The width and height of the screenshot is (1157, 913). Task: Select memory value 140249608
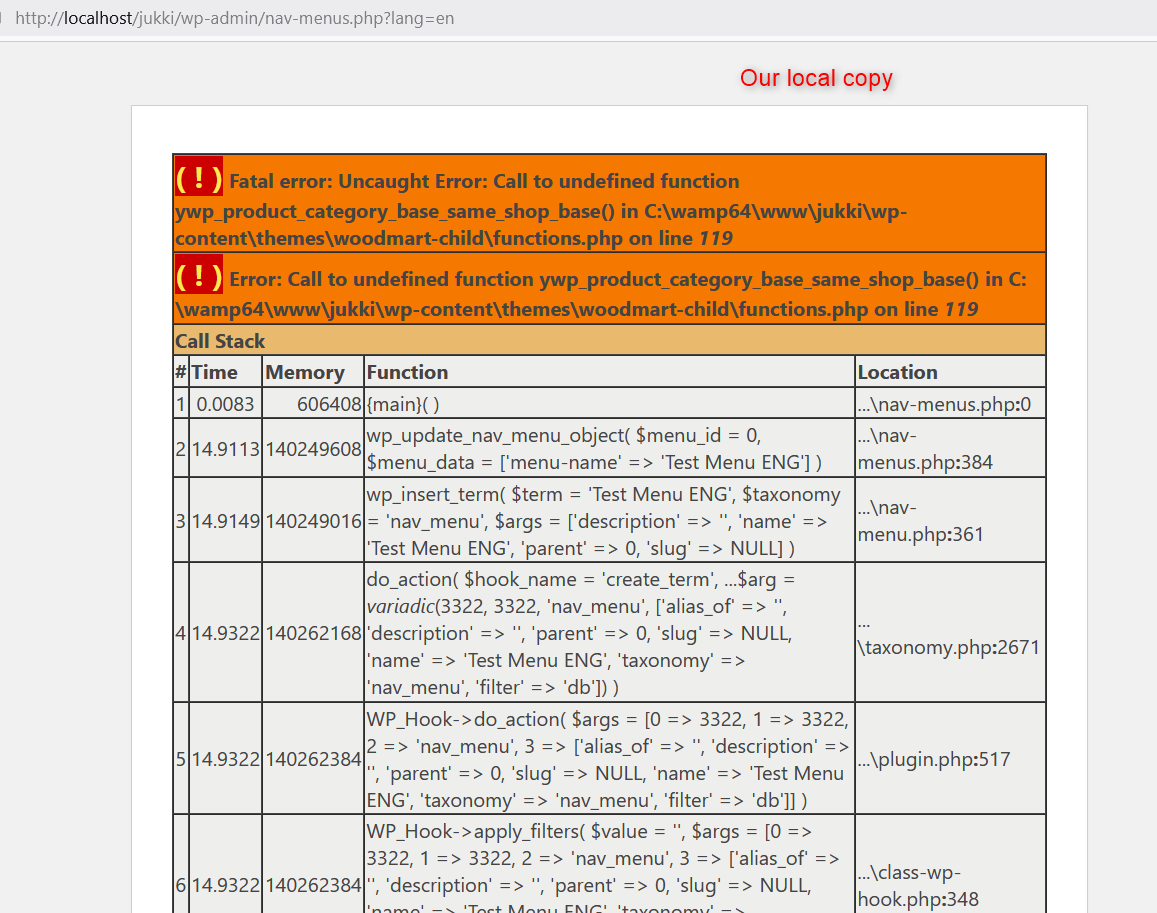click(313, 449)
